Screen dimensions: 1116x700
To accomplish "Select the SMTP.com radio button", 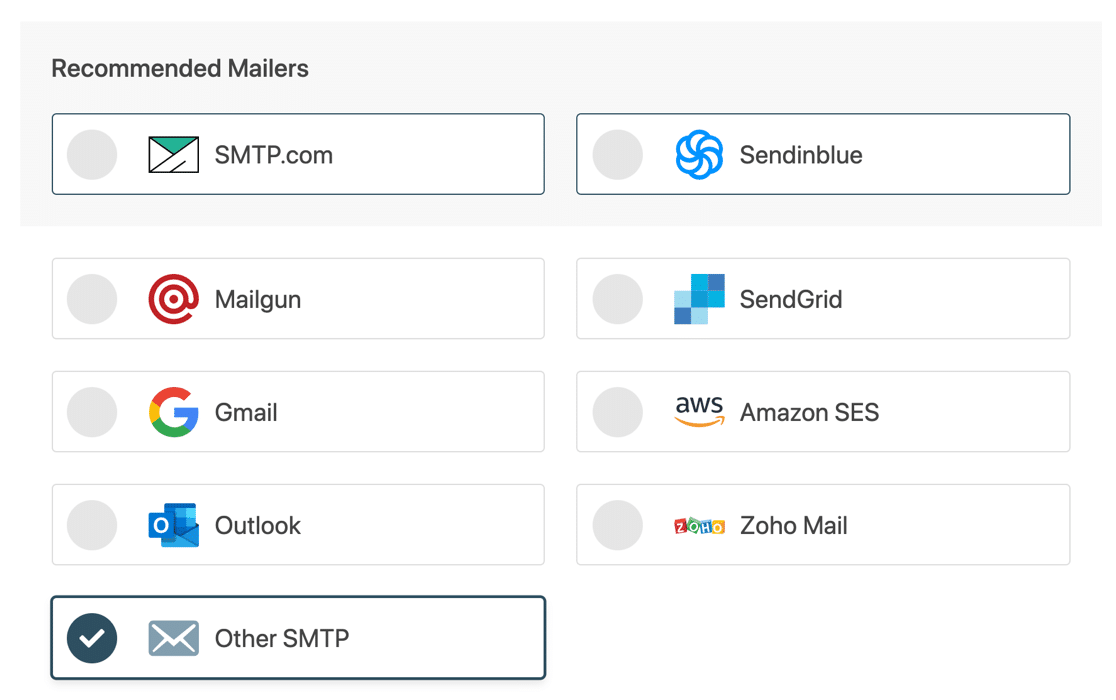I will coord(91,153).
